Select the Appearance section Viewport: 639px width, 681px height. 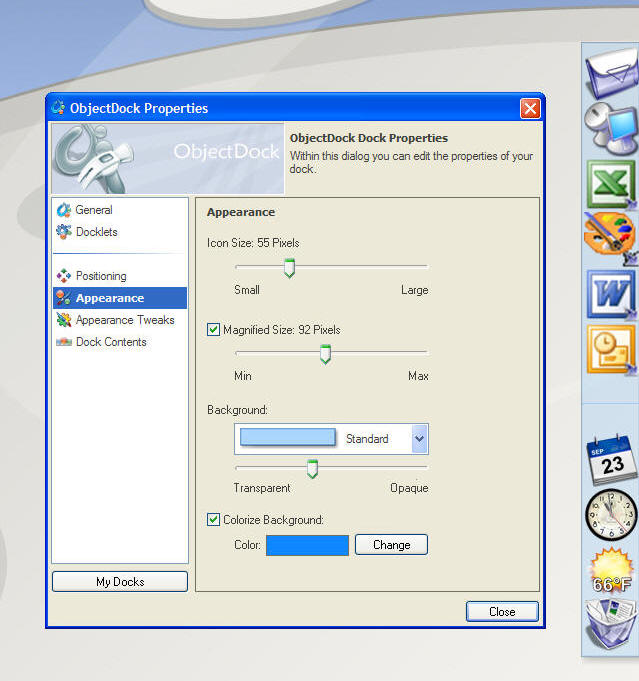coord(120,298)
